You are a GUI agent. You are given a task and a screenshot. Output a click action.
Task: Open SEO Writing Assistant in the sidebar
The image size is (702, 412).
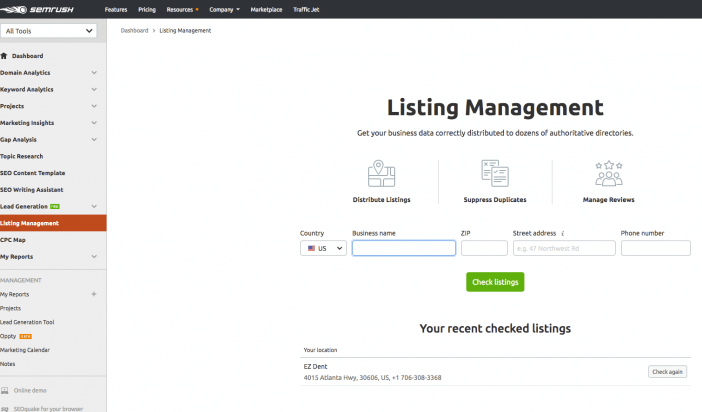point(32,190)
